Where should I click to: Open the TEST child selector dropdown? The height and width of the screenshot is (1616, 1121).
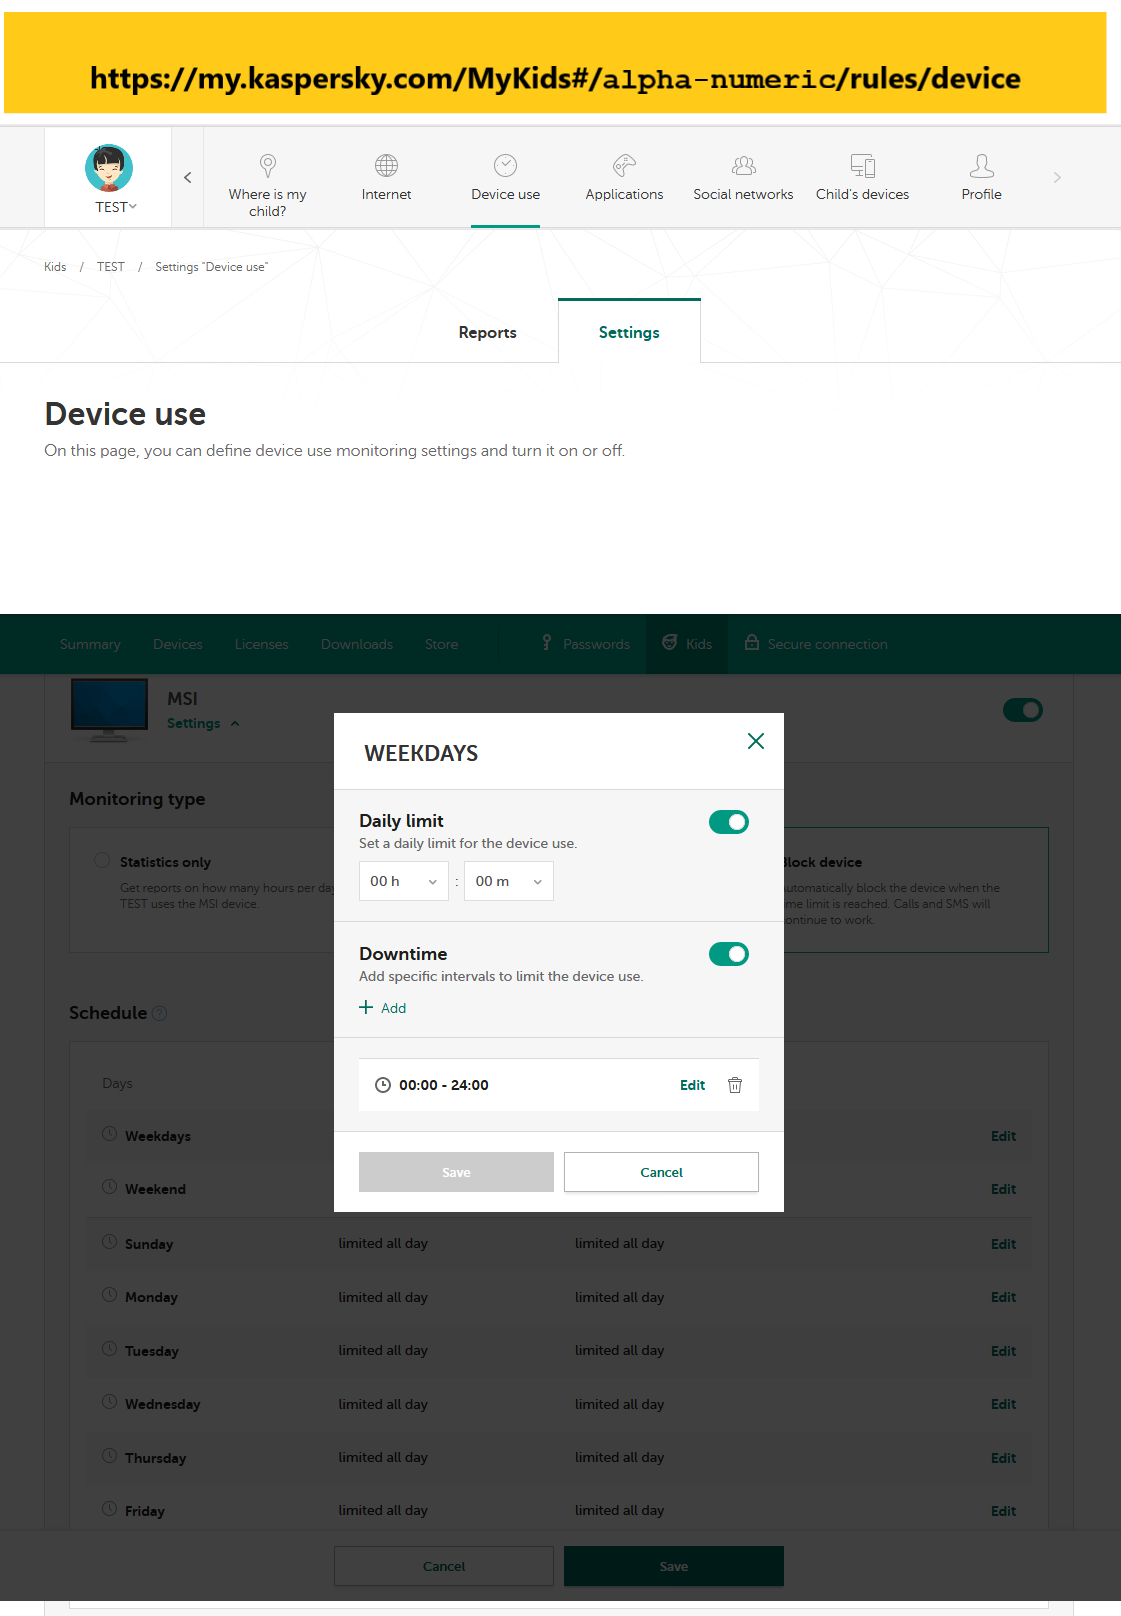[116, 207]
